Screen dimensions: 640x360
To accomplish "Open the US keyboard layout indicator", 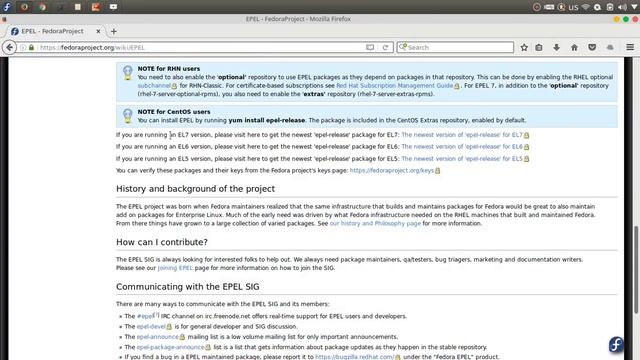I will pos(573,7).
